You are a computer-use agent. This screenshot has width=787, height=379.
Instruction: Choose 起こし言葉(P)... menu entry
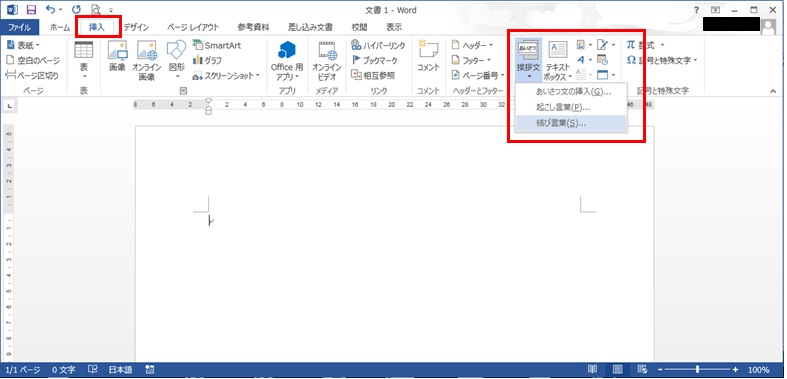pyautogui.click(x=571, y=107)
